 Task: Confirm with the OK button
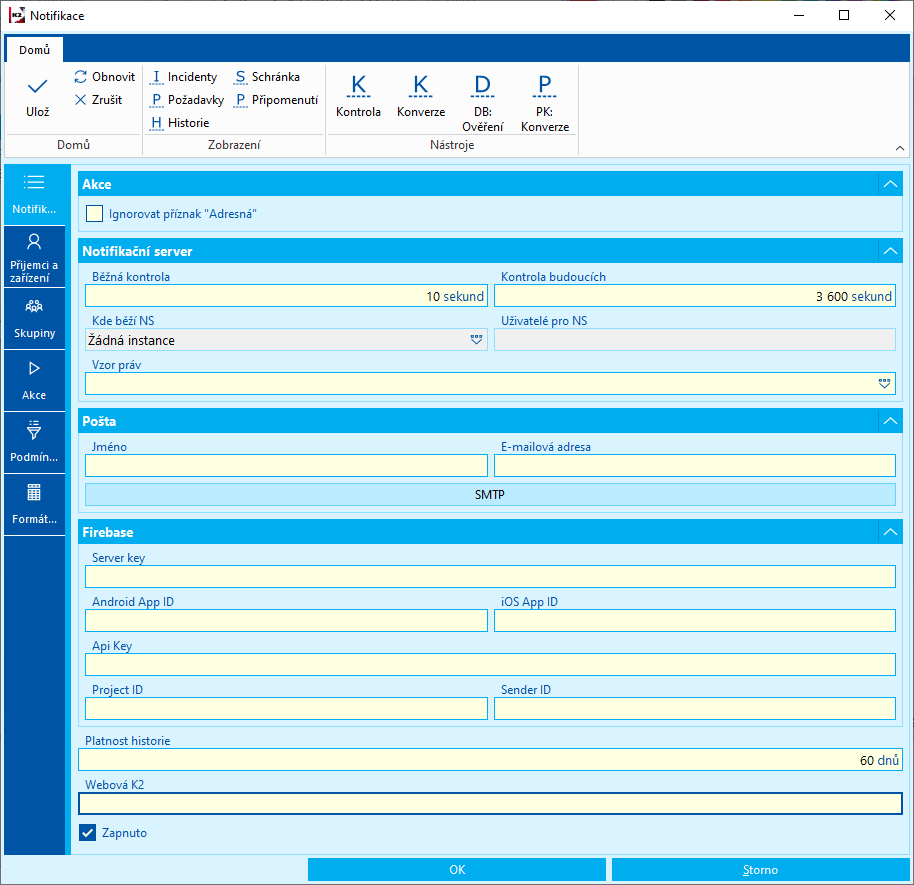(457, 870)
